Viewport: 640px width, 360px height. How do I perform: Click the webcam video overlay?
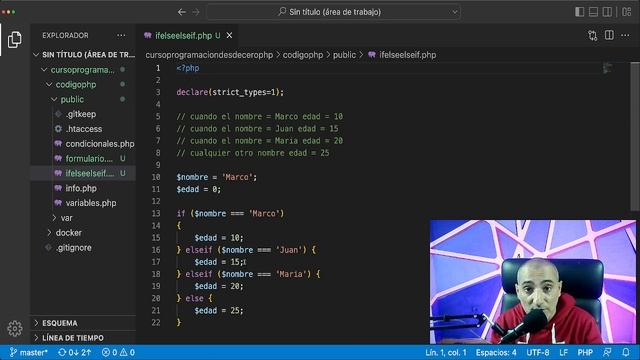click(533, 282)
